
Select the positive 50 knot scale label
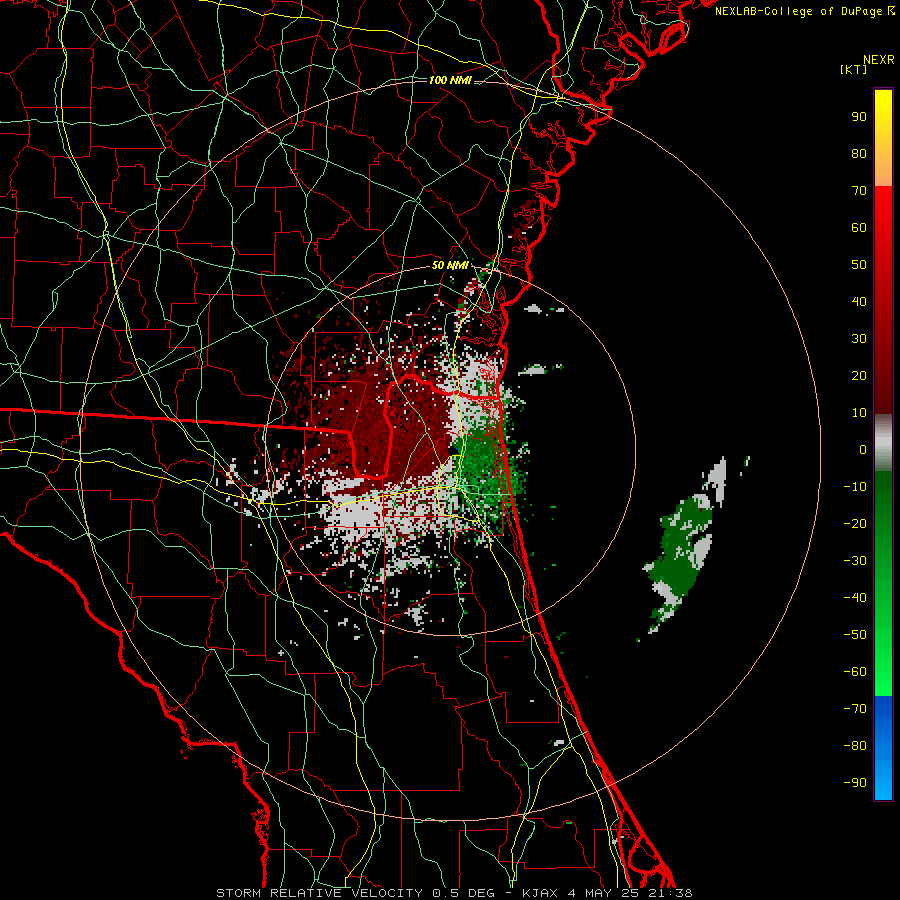click(859, 265)
